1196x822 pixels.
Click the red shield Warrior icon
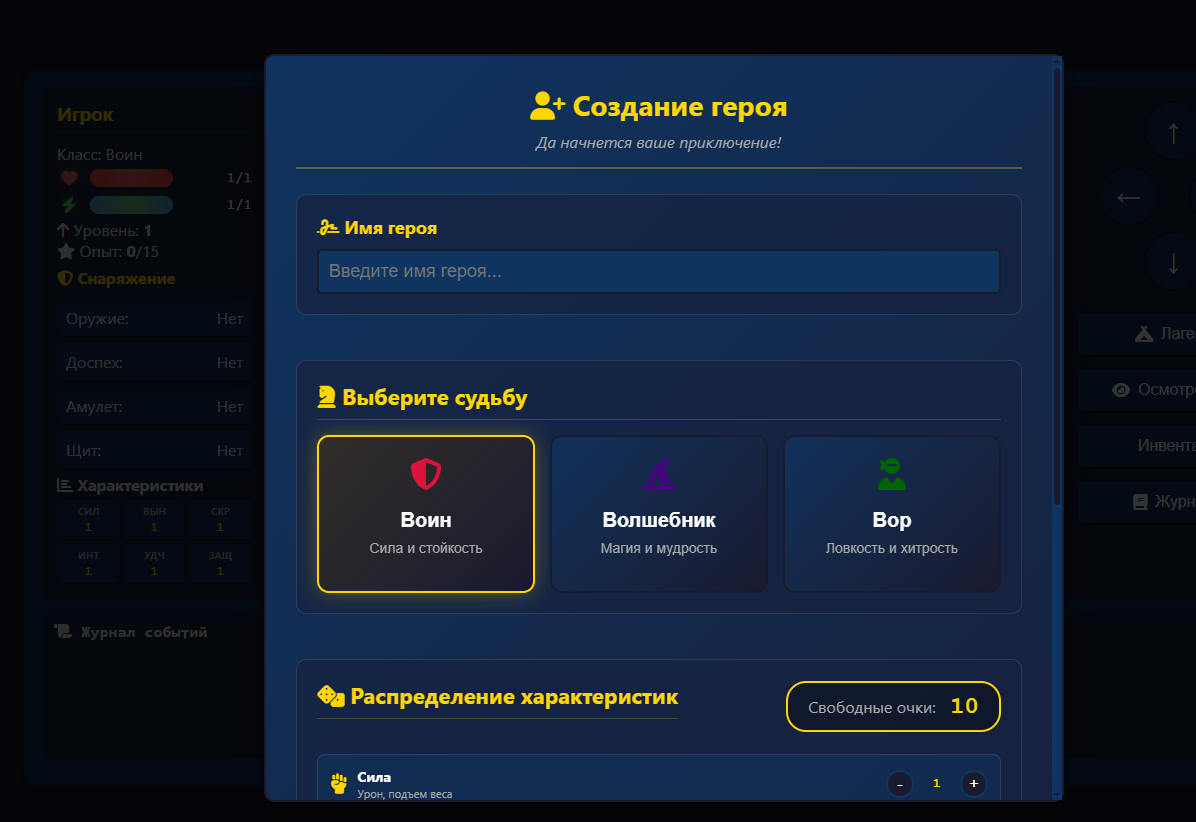click(x=426, y=474)
